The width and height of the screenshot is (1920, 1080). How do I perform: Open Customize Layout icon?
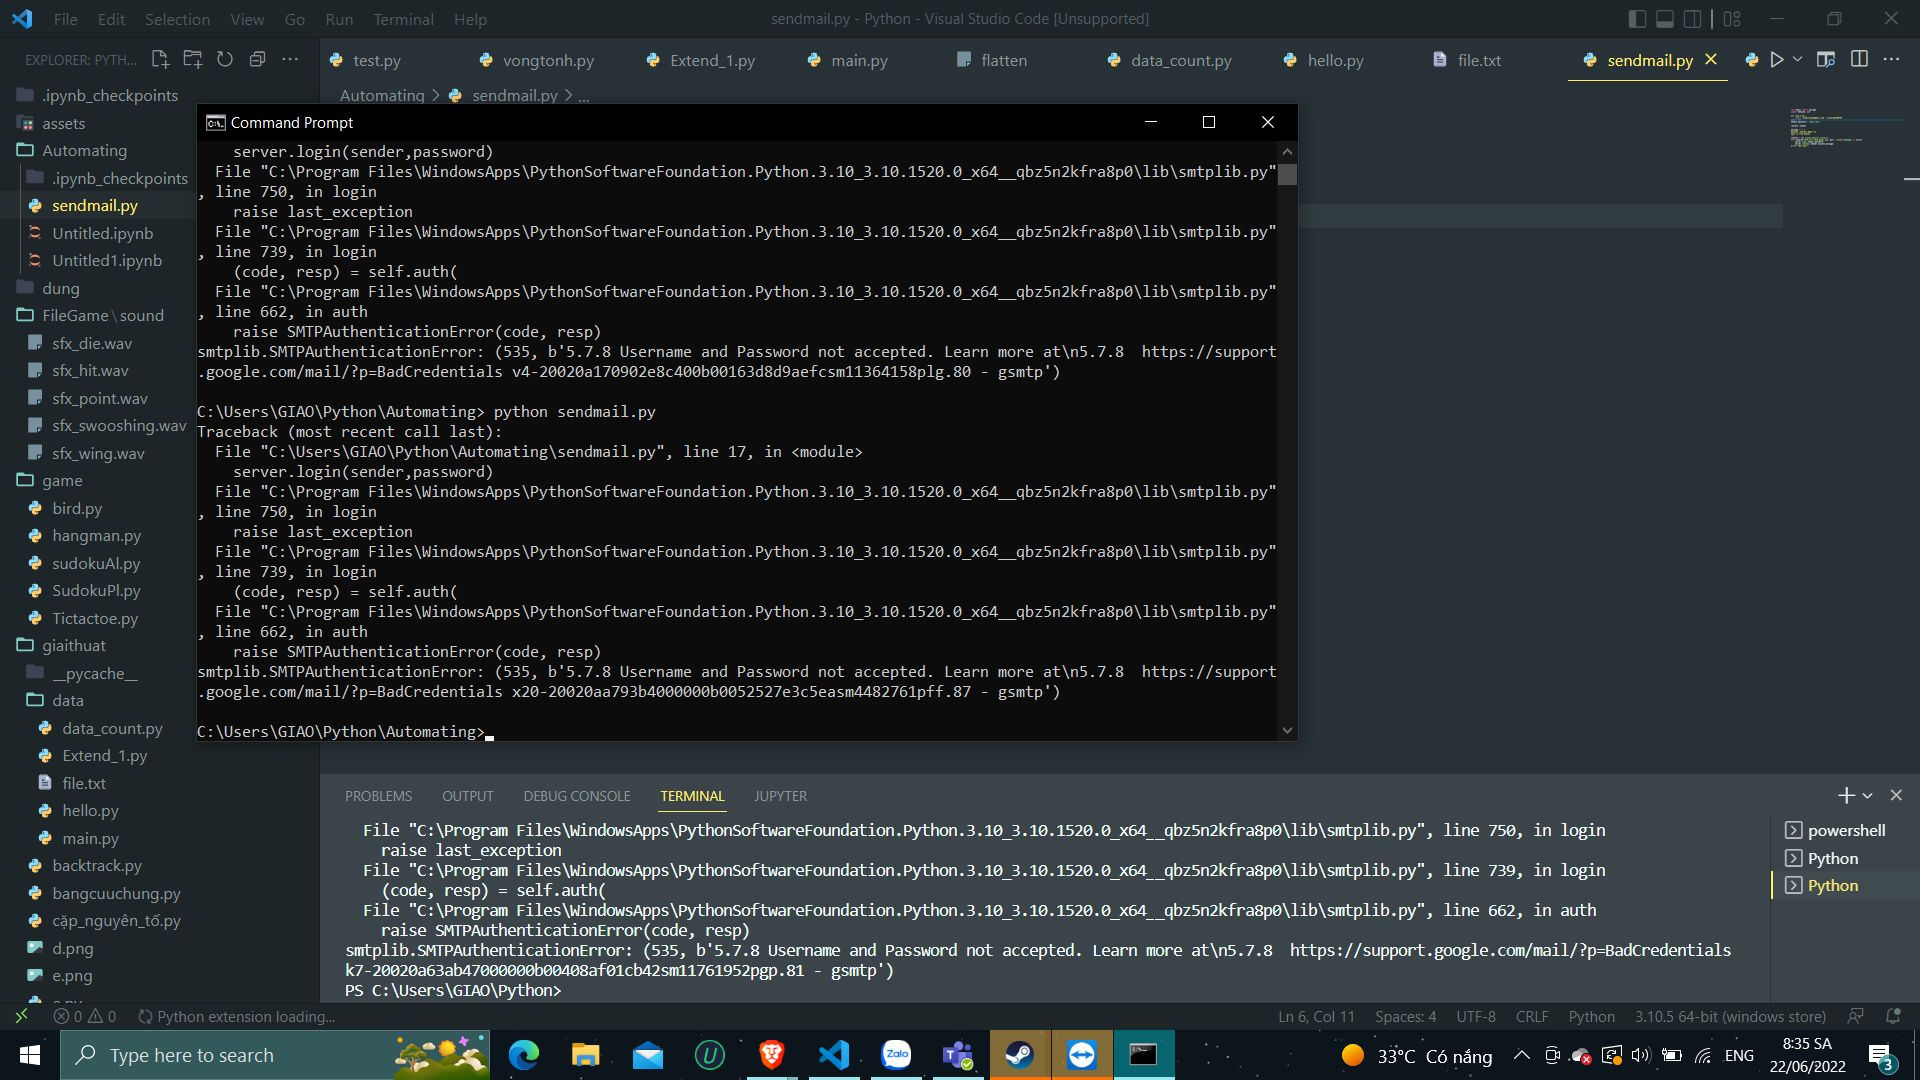point(1733,19)
